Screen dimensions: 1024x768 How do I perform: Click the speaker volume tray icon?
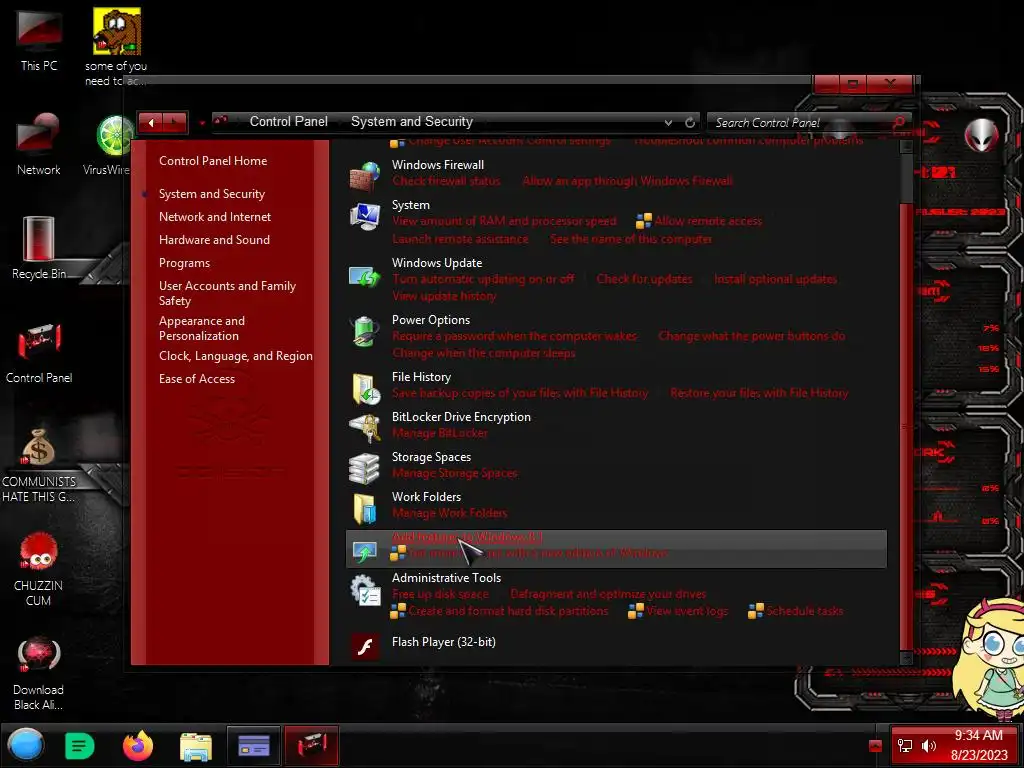929,746
